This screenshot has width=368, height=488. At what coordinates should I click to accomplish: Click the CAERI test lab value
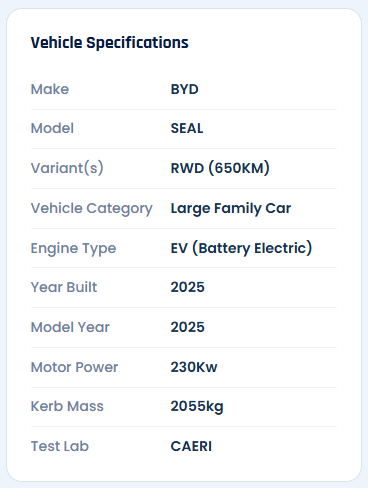pyautogui.click(x=191, y=446)
